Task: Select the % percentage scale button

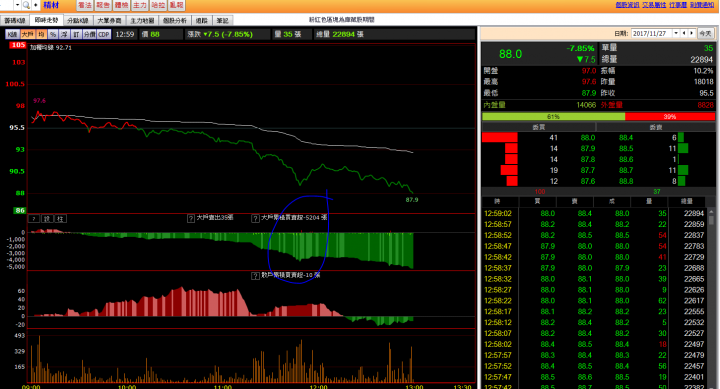Action: point(53,34)
